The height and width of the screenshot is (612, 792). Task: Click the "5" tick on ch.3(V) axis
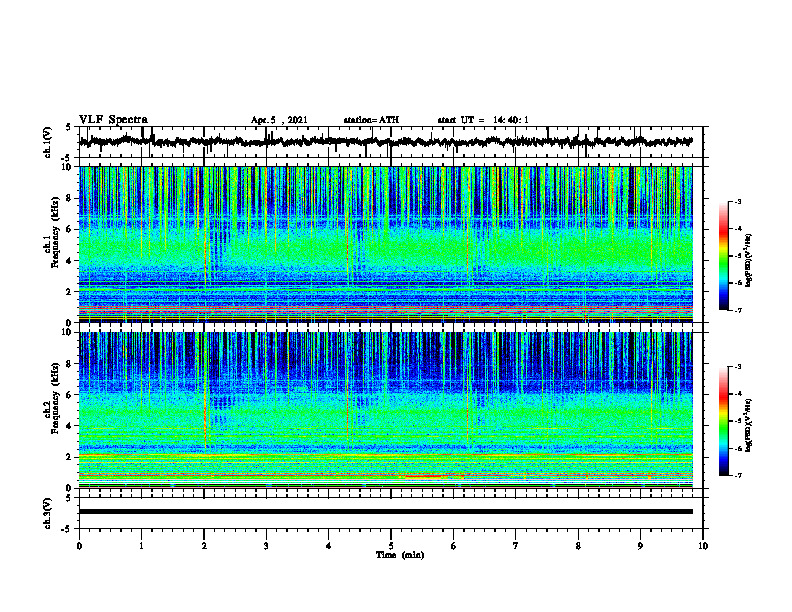pyautogui.click(x=68, y=498)
